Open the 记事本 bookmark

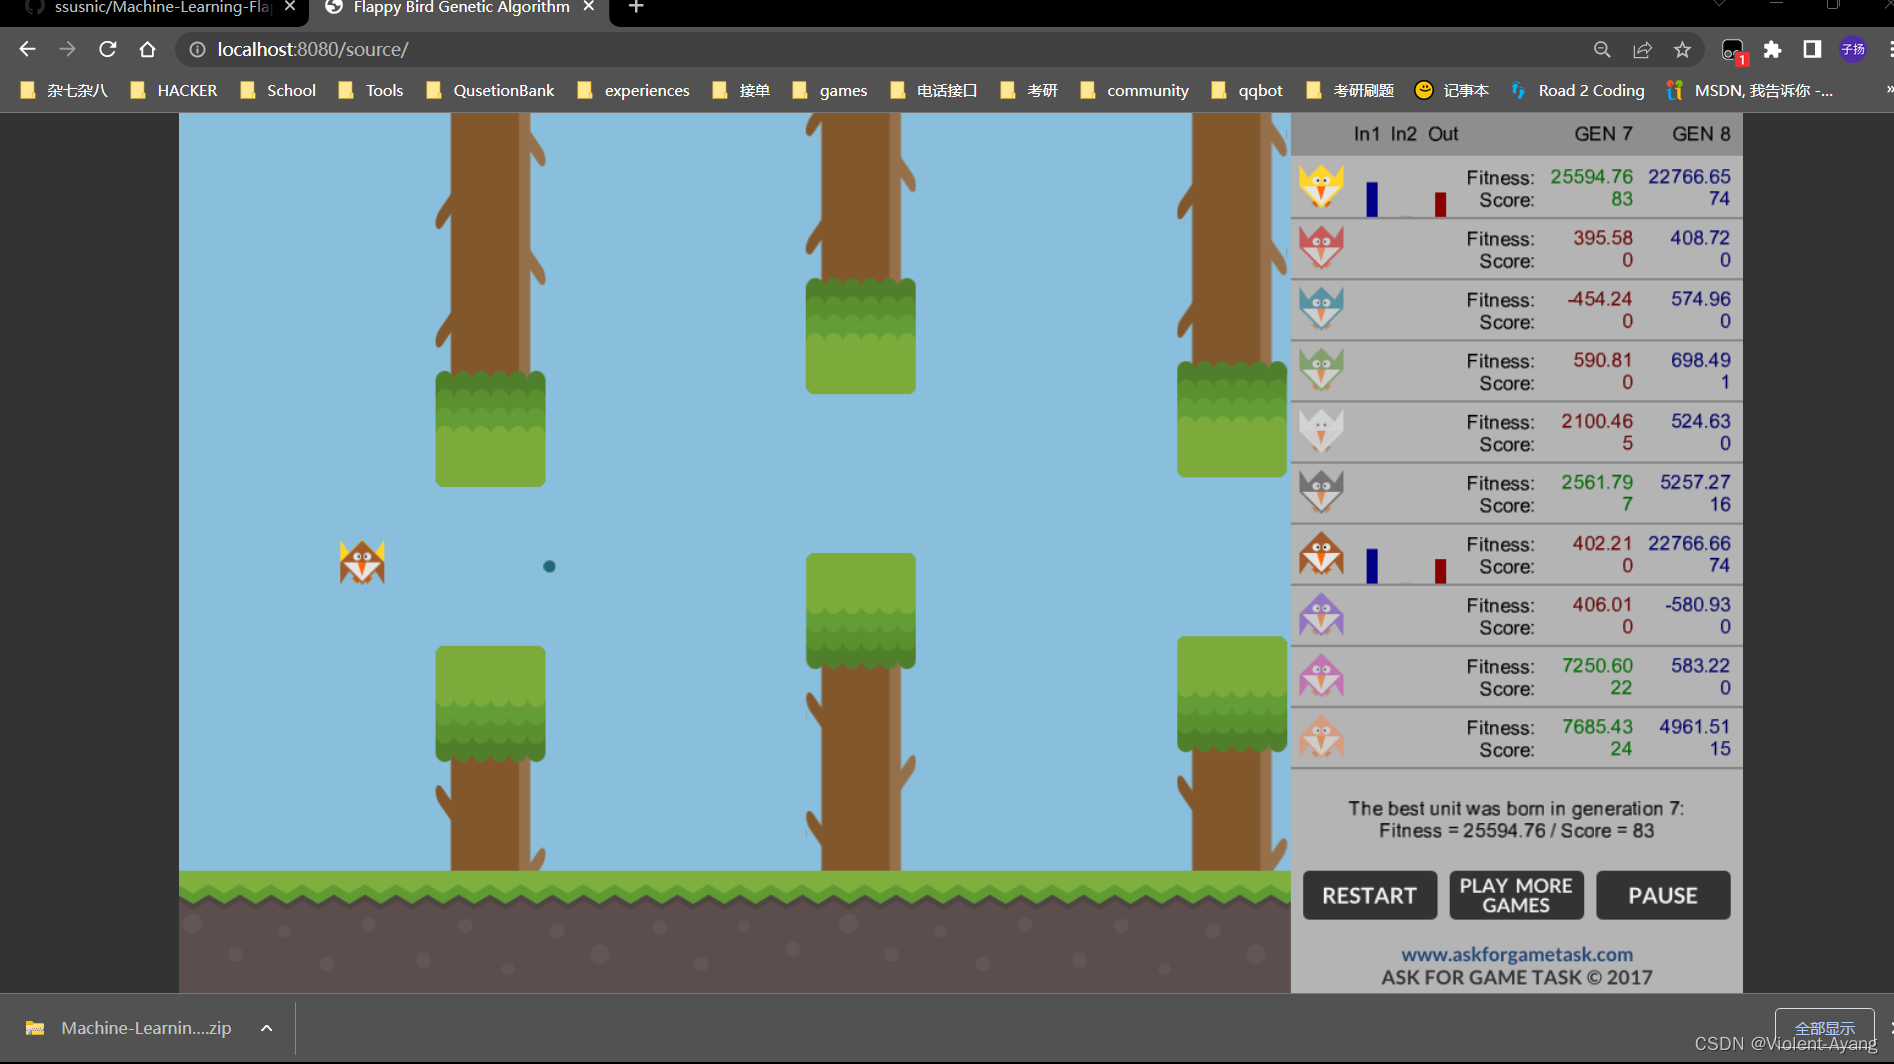(x=1452, y=91)
